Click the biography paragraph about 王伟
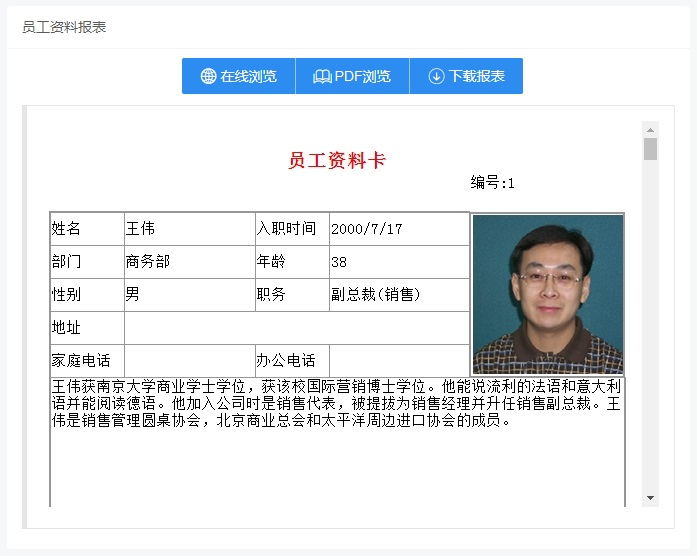The height and width of the screenshot is (556, 697). point(336,403)
